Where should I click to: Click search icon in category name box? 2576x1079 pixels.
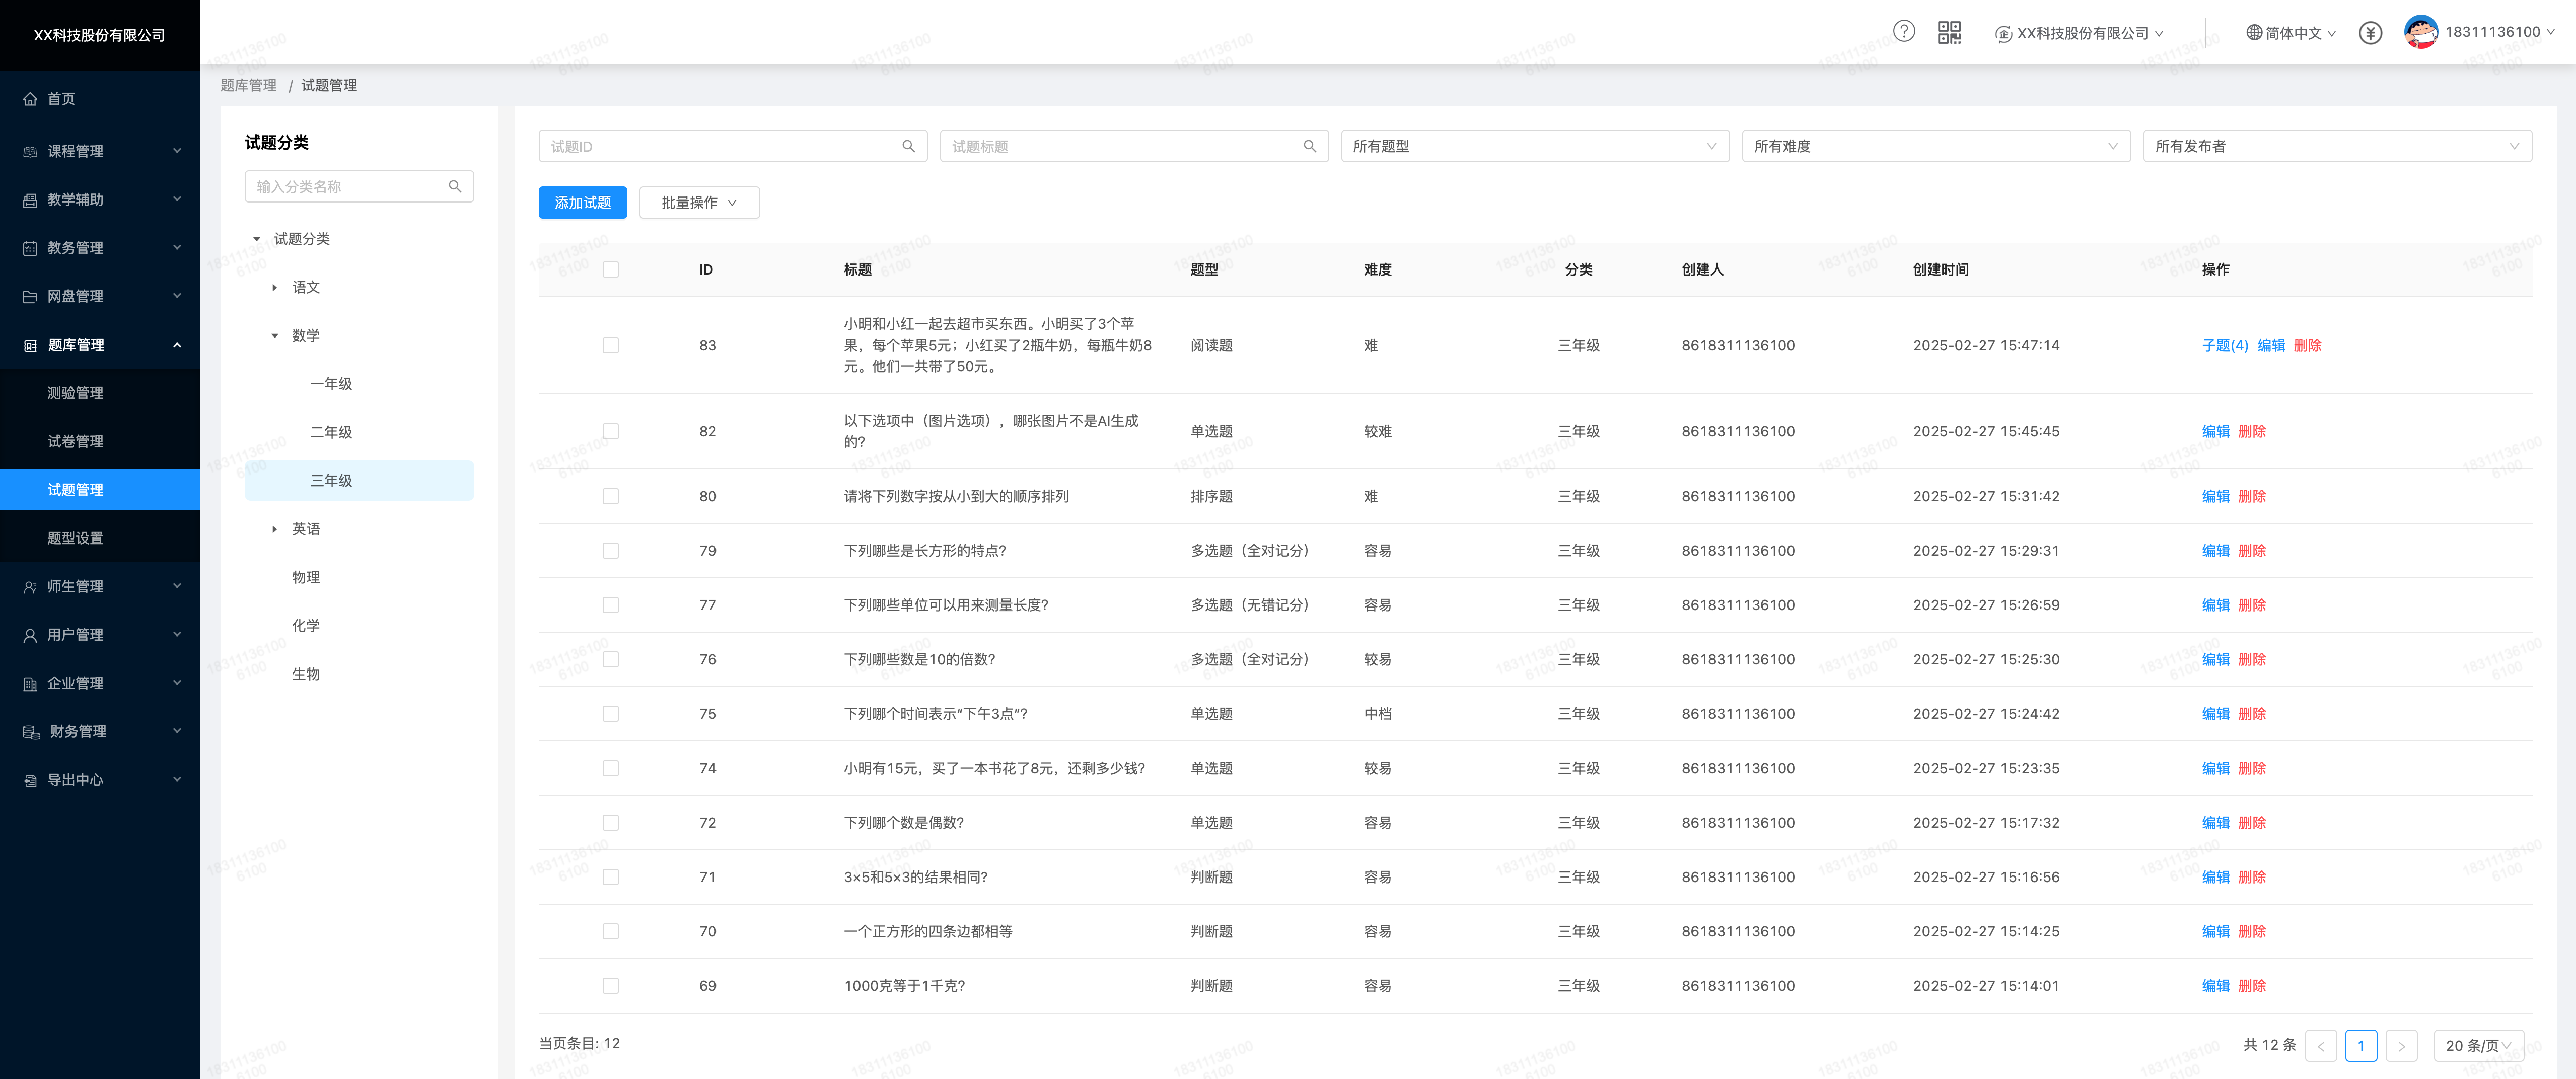(455, 187)
